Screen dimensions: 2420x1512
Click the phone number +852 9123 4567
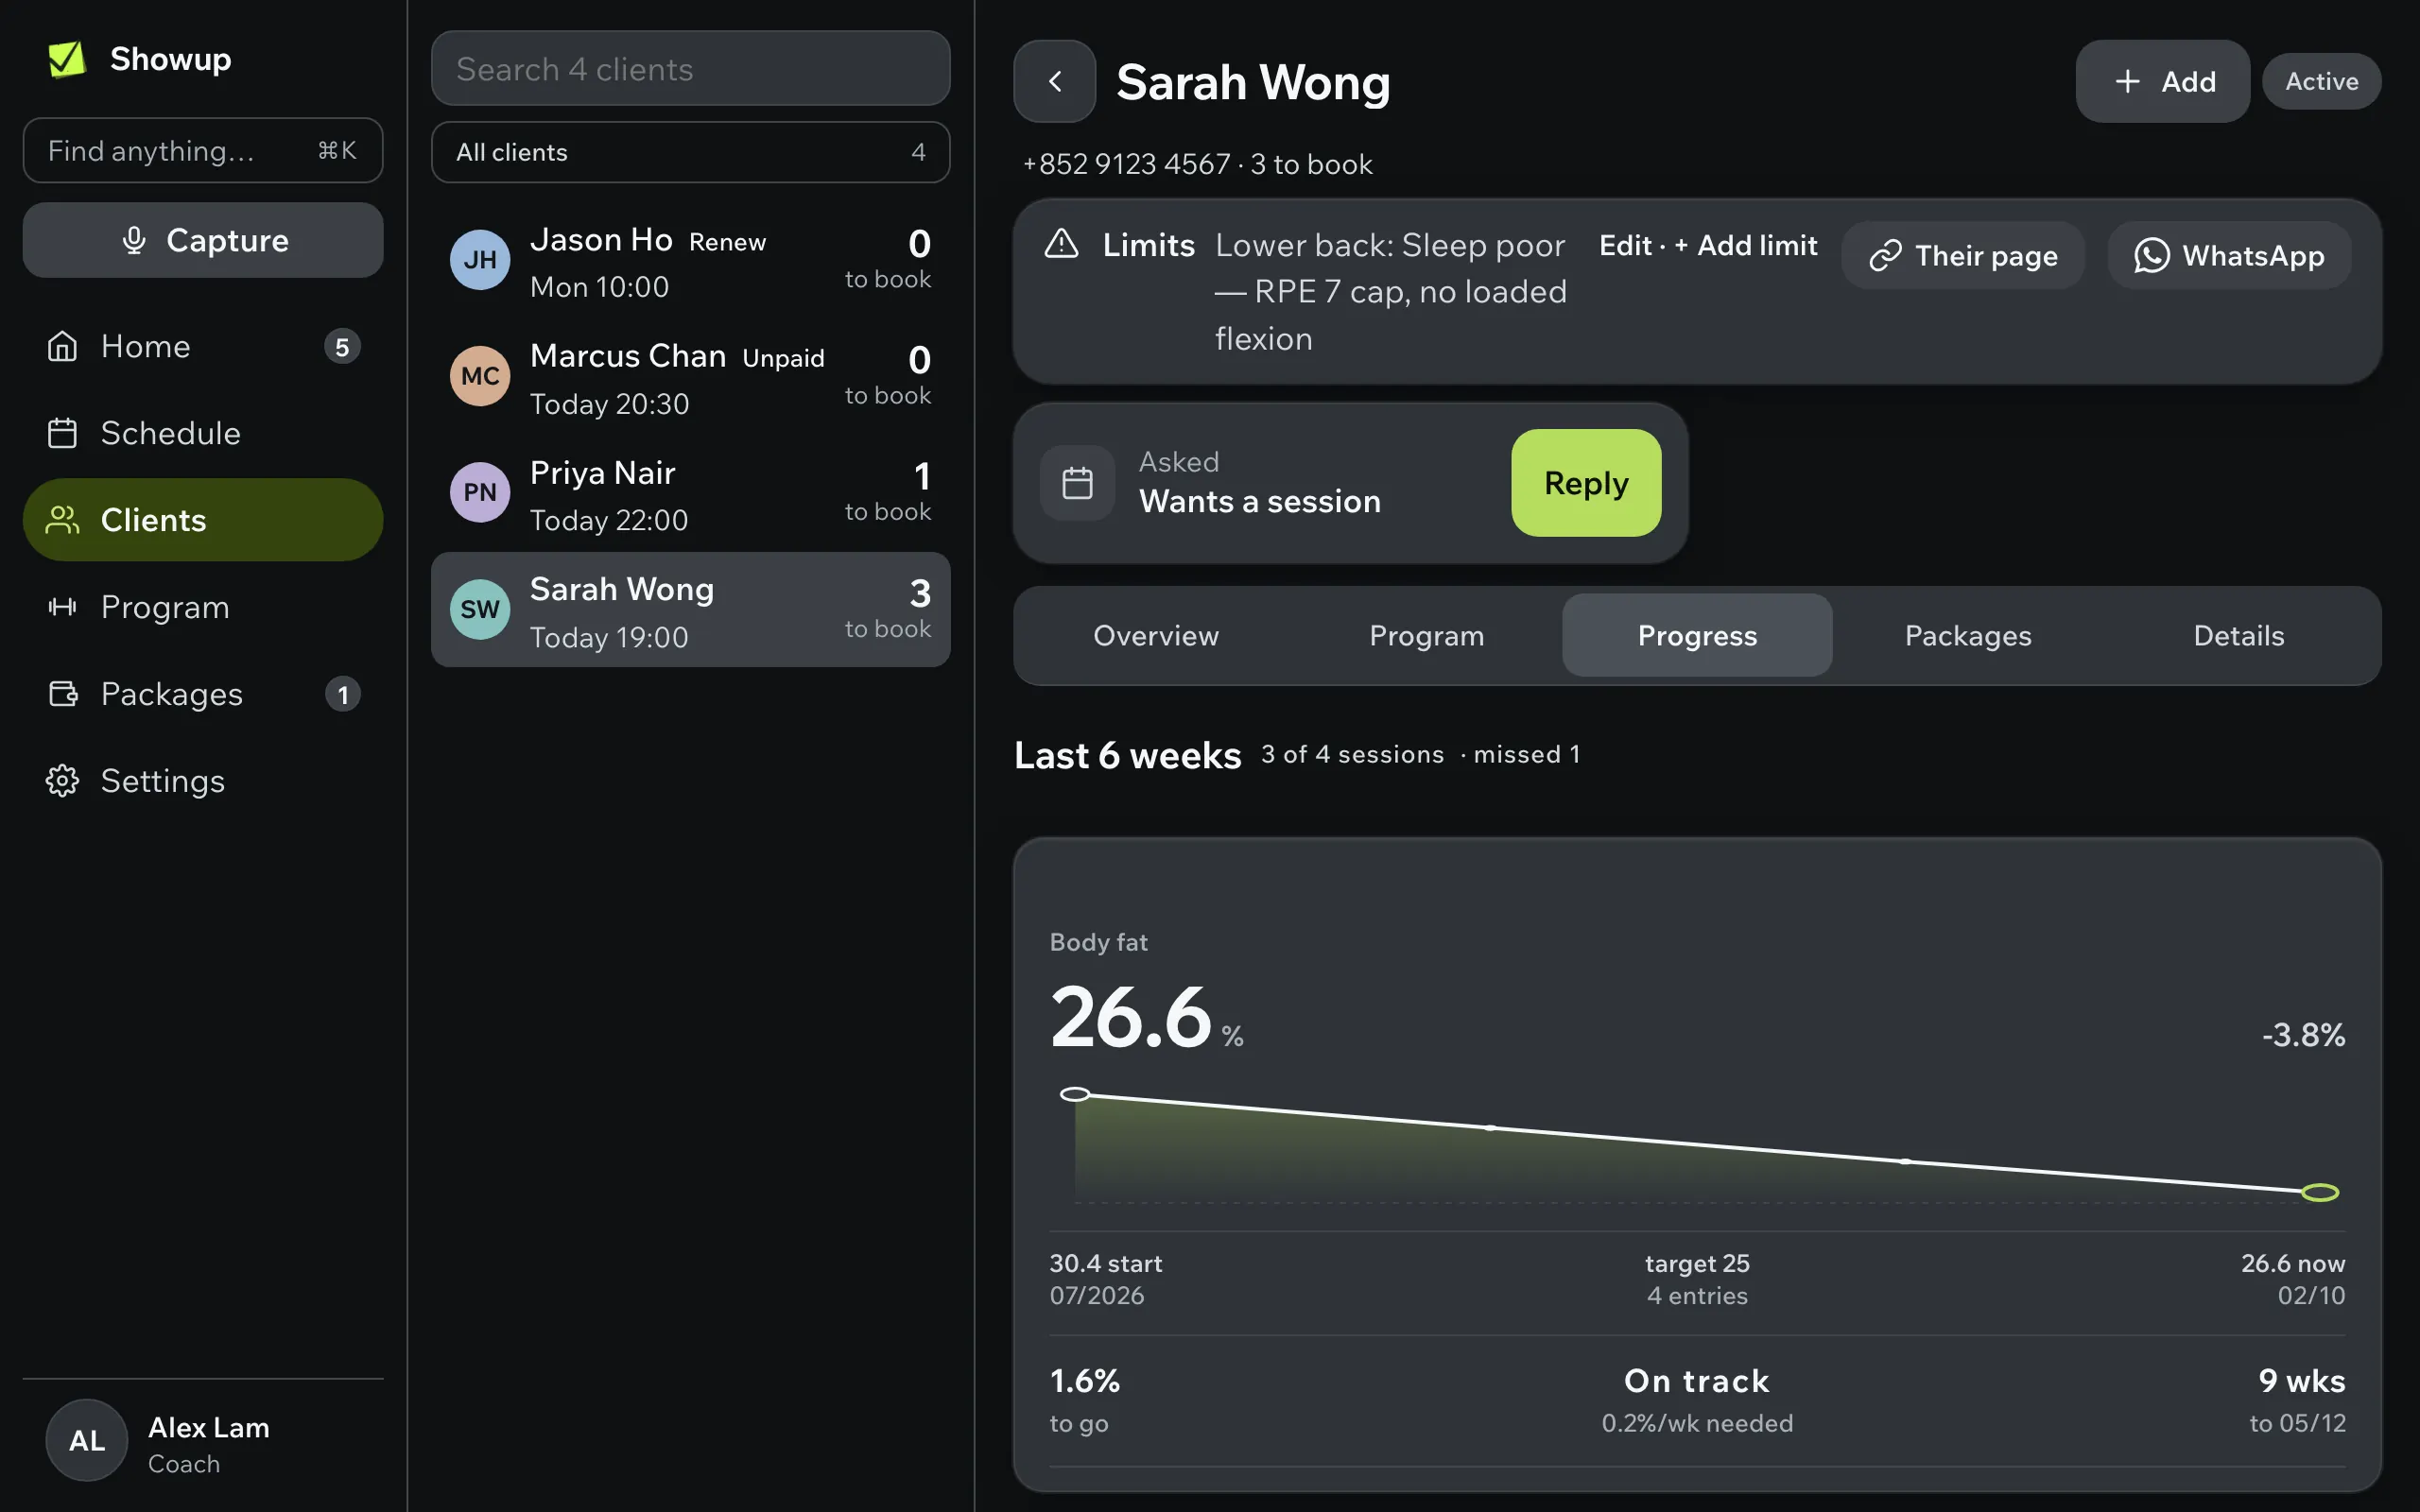(1126, 164)
